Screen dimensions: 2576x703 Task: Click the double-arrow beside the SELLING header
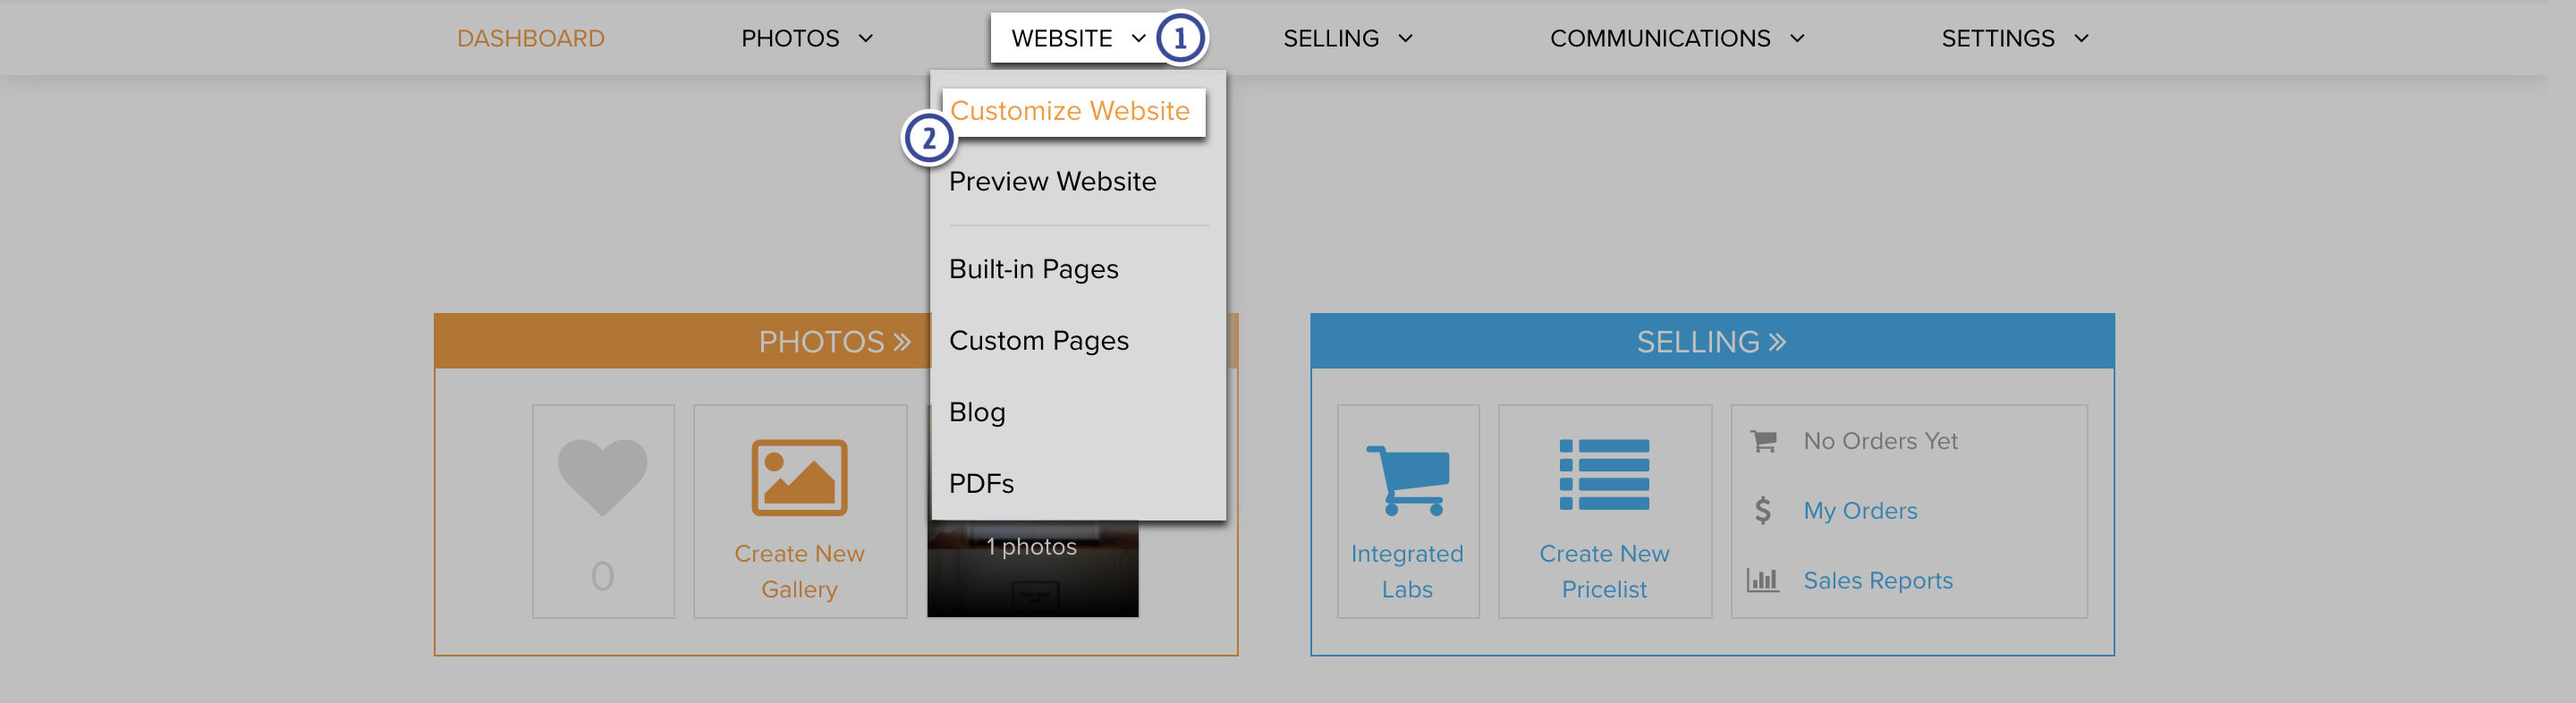pyautogui.click(x=1777, y=342)
